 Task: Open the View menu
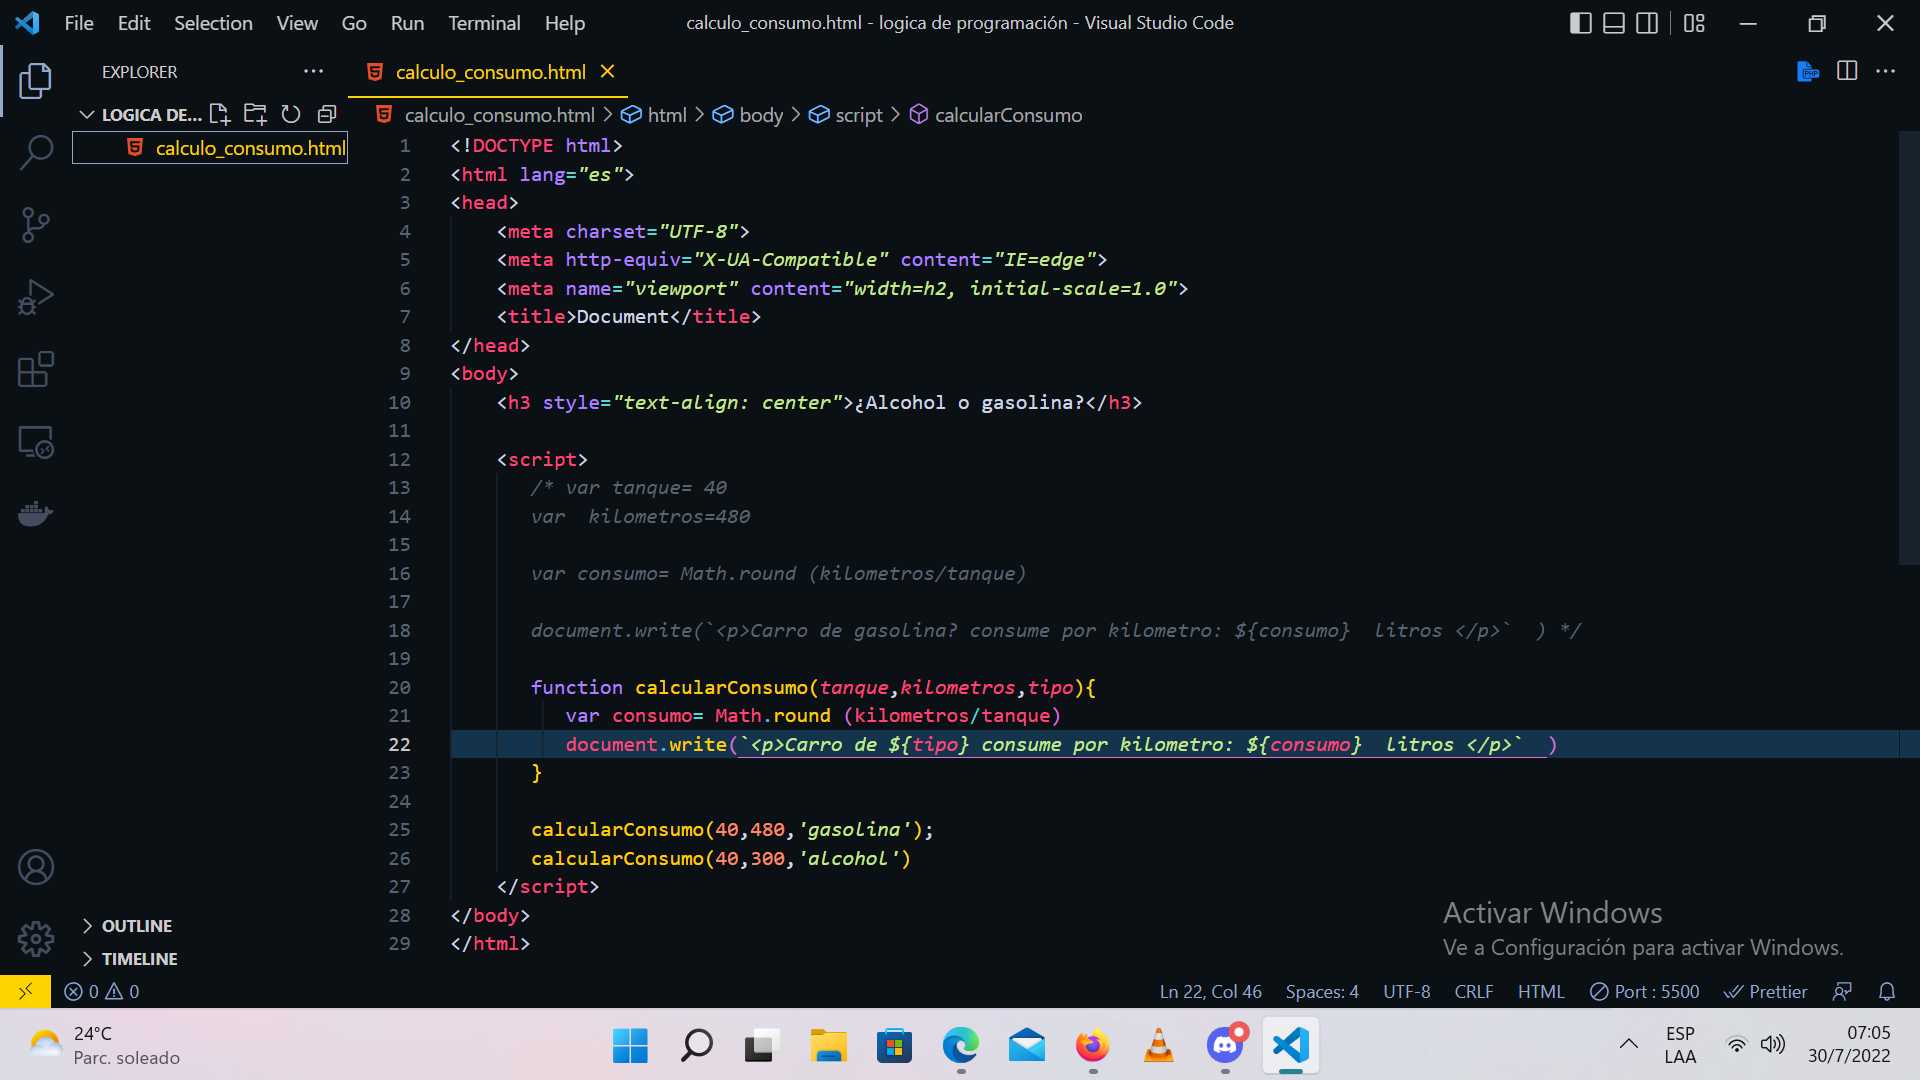click(297, 23)
